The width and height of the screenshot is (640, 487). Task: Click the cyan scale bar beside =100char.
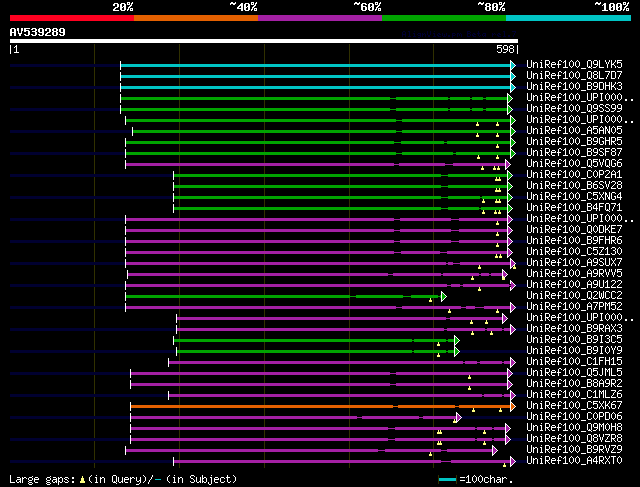pyautogui.click(x=447, y=480)
